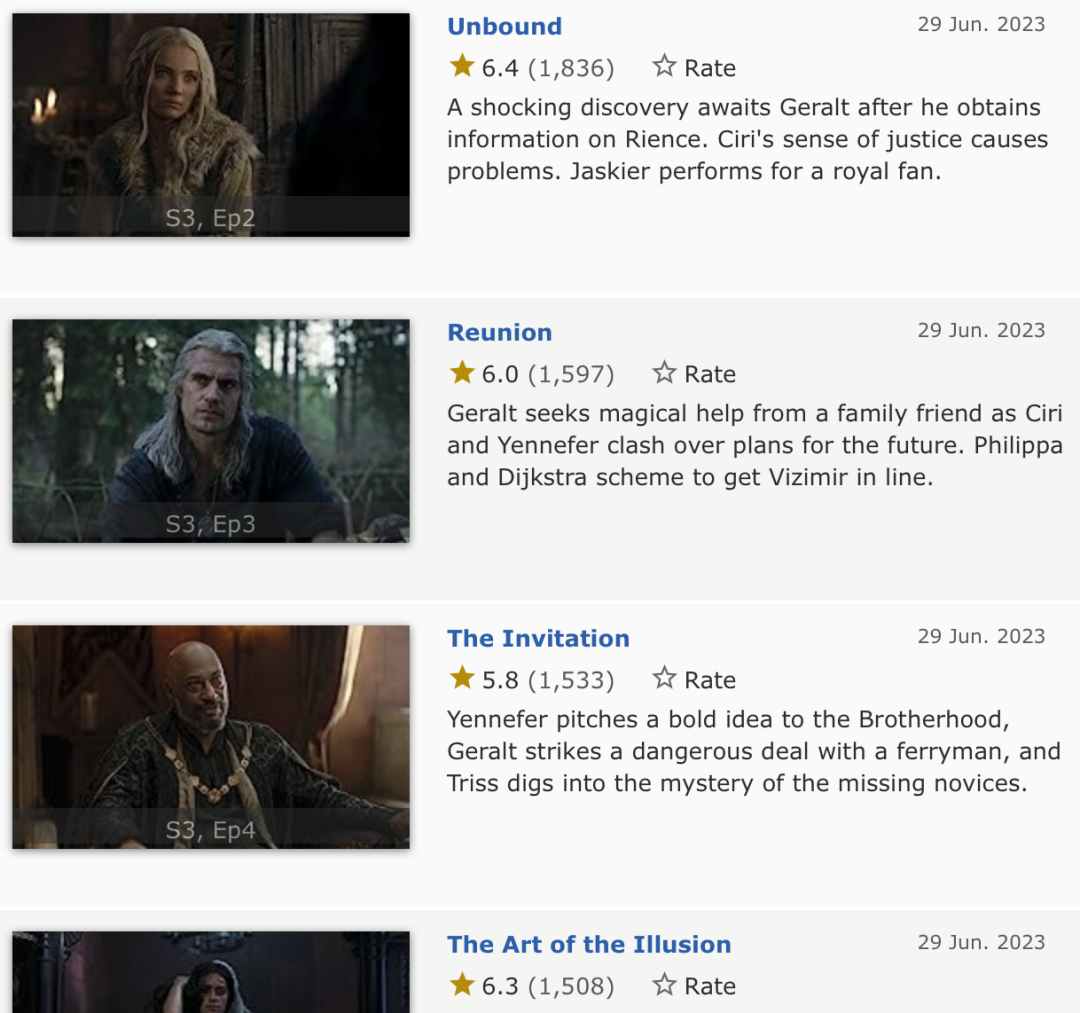Click the gold star beside 6.3 rating
The width and height of the screenshot is (1080, 1013).
(462, 984)
